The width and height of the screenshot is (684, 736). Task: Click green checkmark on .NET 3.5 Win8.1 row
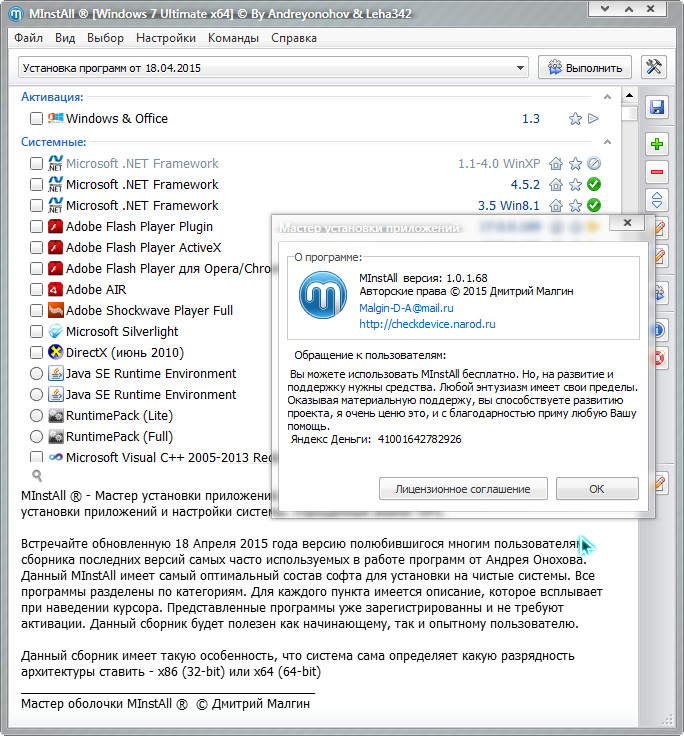pyautogui.click(x=594, y=205)
